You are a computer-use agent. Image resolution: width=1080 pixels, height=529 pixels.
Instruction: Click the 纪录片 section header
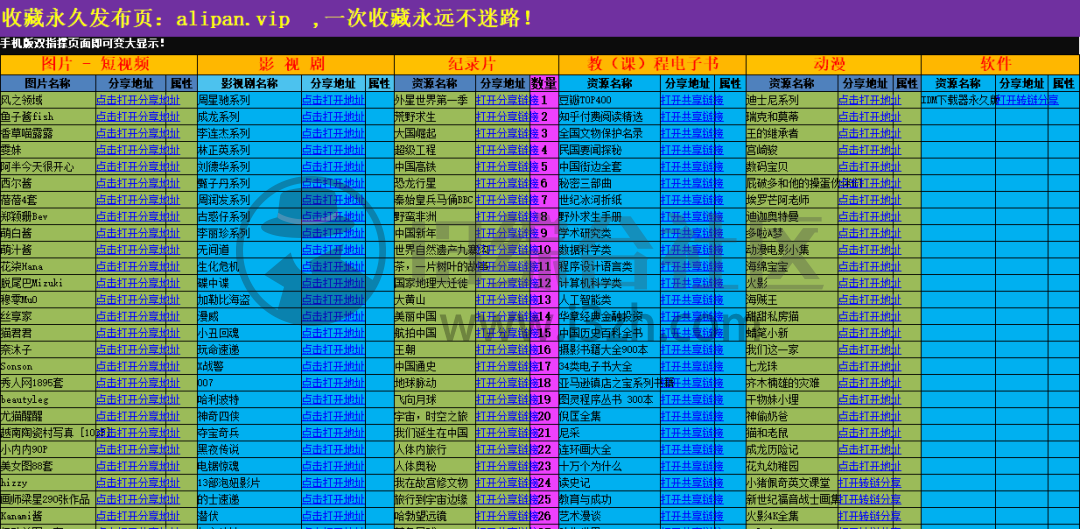pyautogui.click(x=476, y=65)
